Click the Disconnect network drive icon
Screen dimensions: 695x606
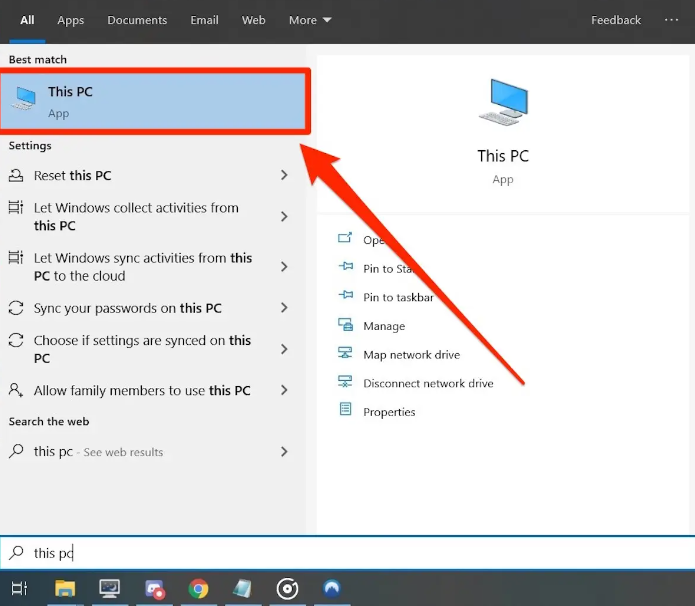(345, 382)
